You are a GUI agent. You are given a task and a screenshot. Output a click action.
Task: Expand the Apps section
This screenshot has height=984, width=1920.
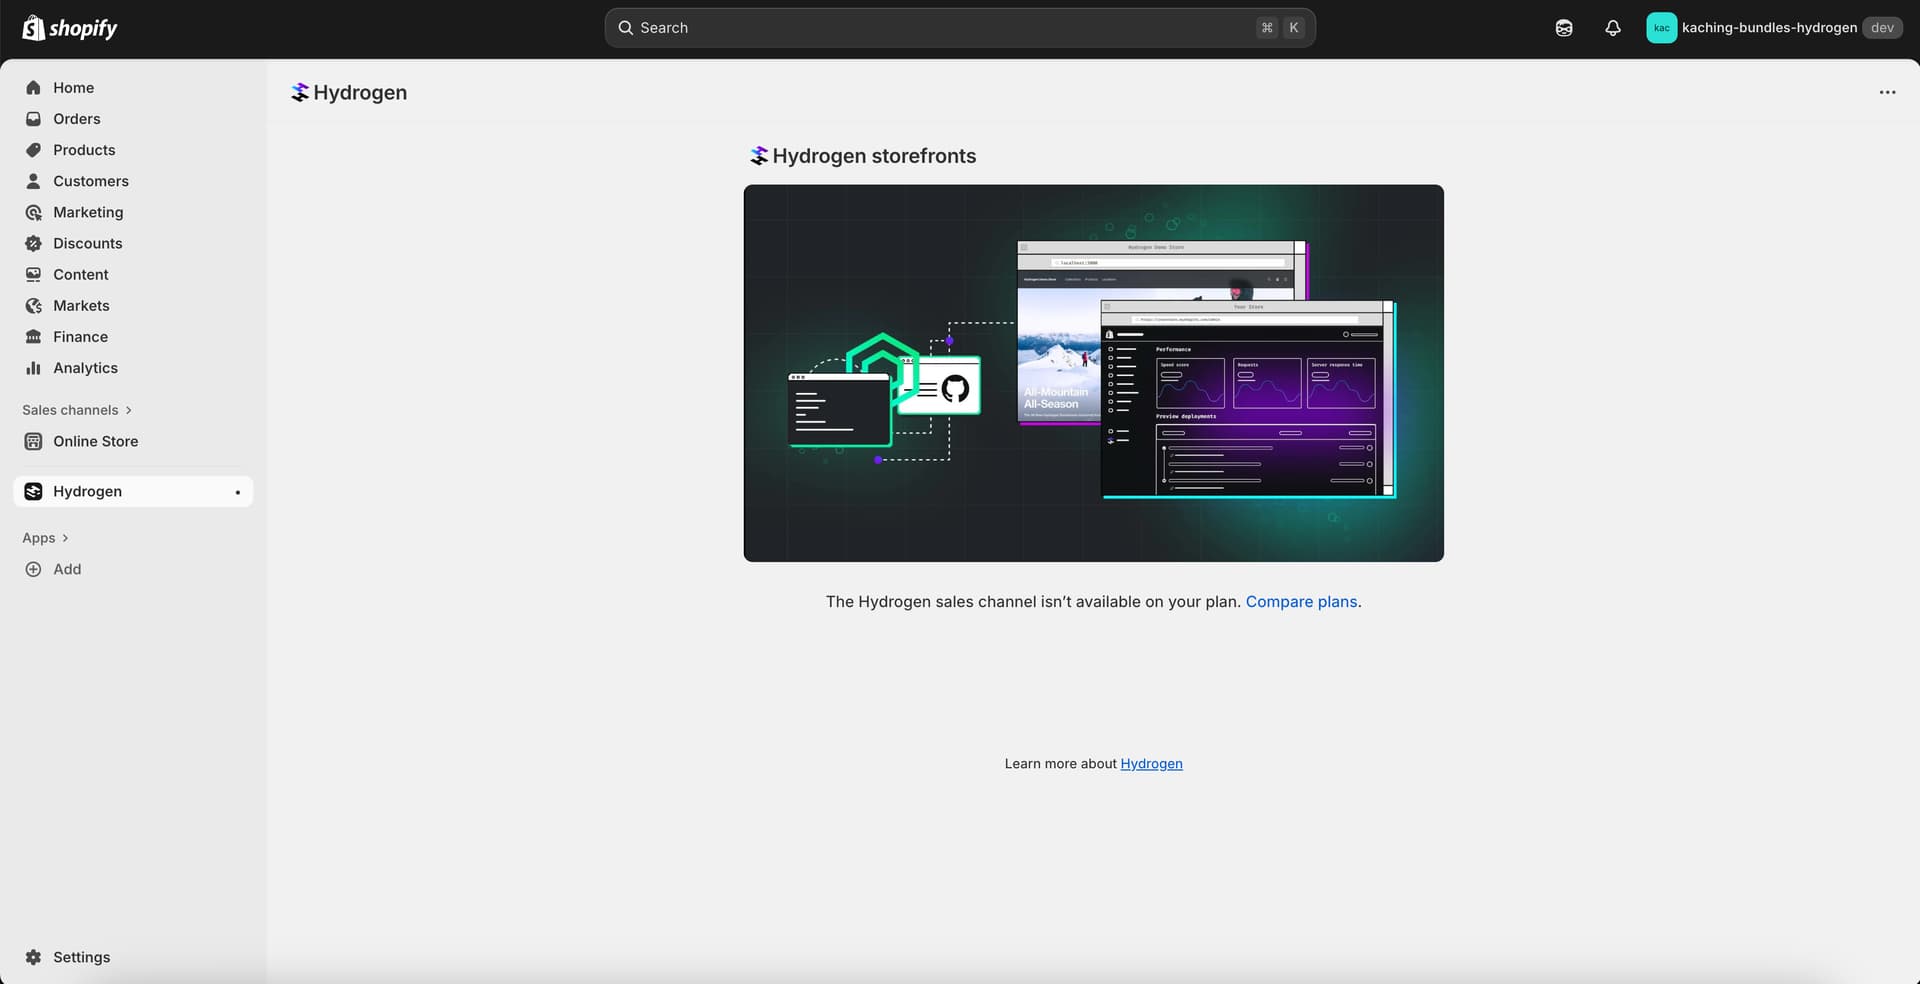[x=45, y=538]
